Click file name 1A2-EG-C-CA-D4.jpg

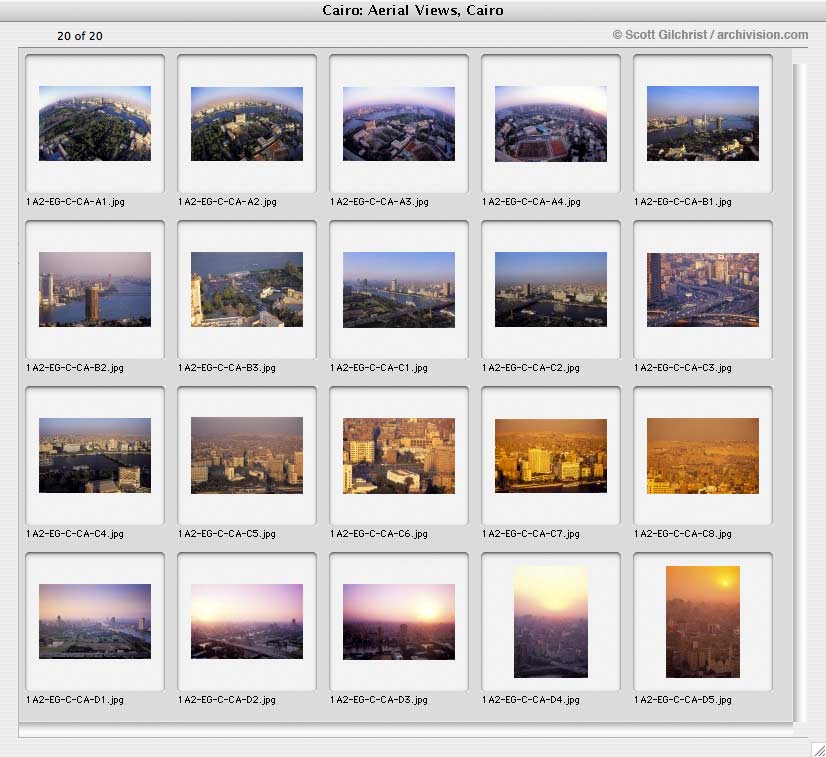530,700
